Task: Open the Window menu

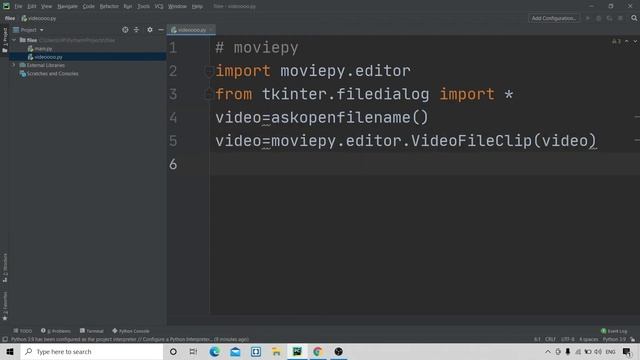Action: coord(177,6)
